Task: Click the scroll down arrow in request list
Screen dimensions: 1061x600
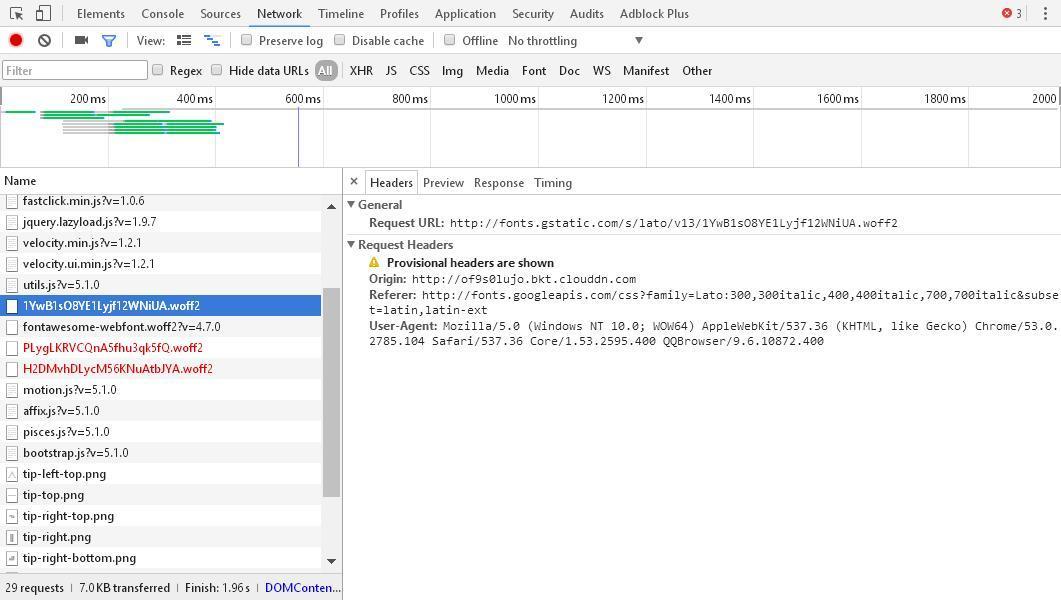Action: [331, 561]
